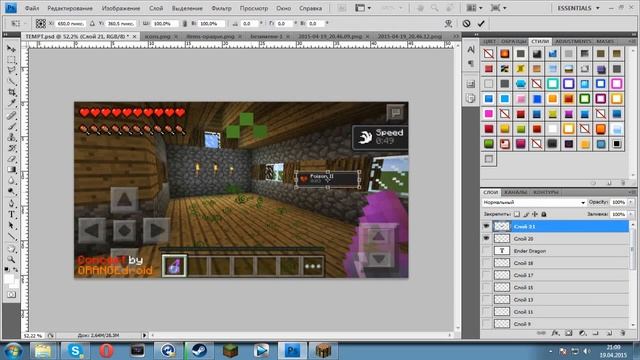
Task: Hide layer Слой 21 with eye icon
Action: pyautogui.click(x=486, y=226)
